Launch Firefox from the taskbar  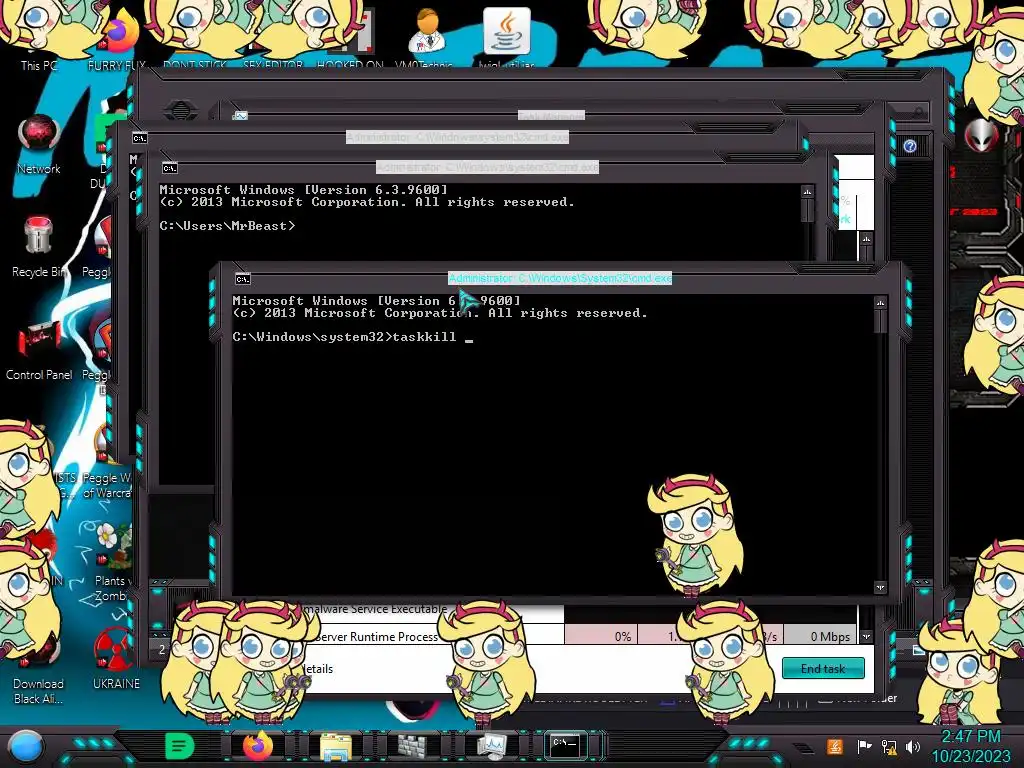click(258, 746)
